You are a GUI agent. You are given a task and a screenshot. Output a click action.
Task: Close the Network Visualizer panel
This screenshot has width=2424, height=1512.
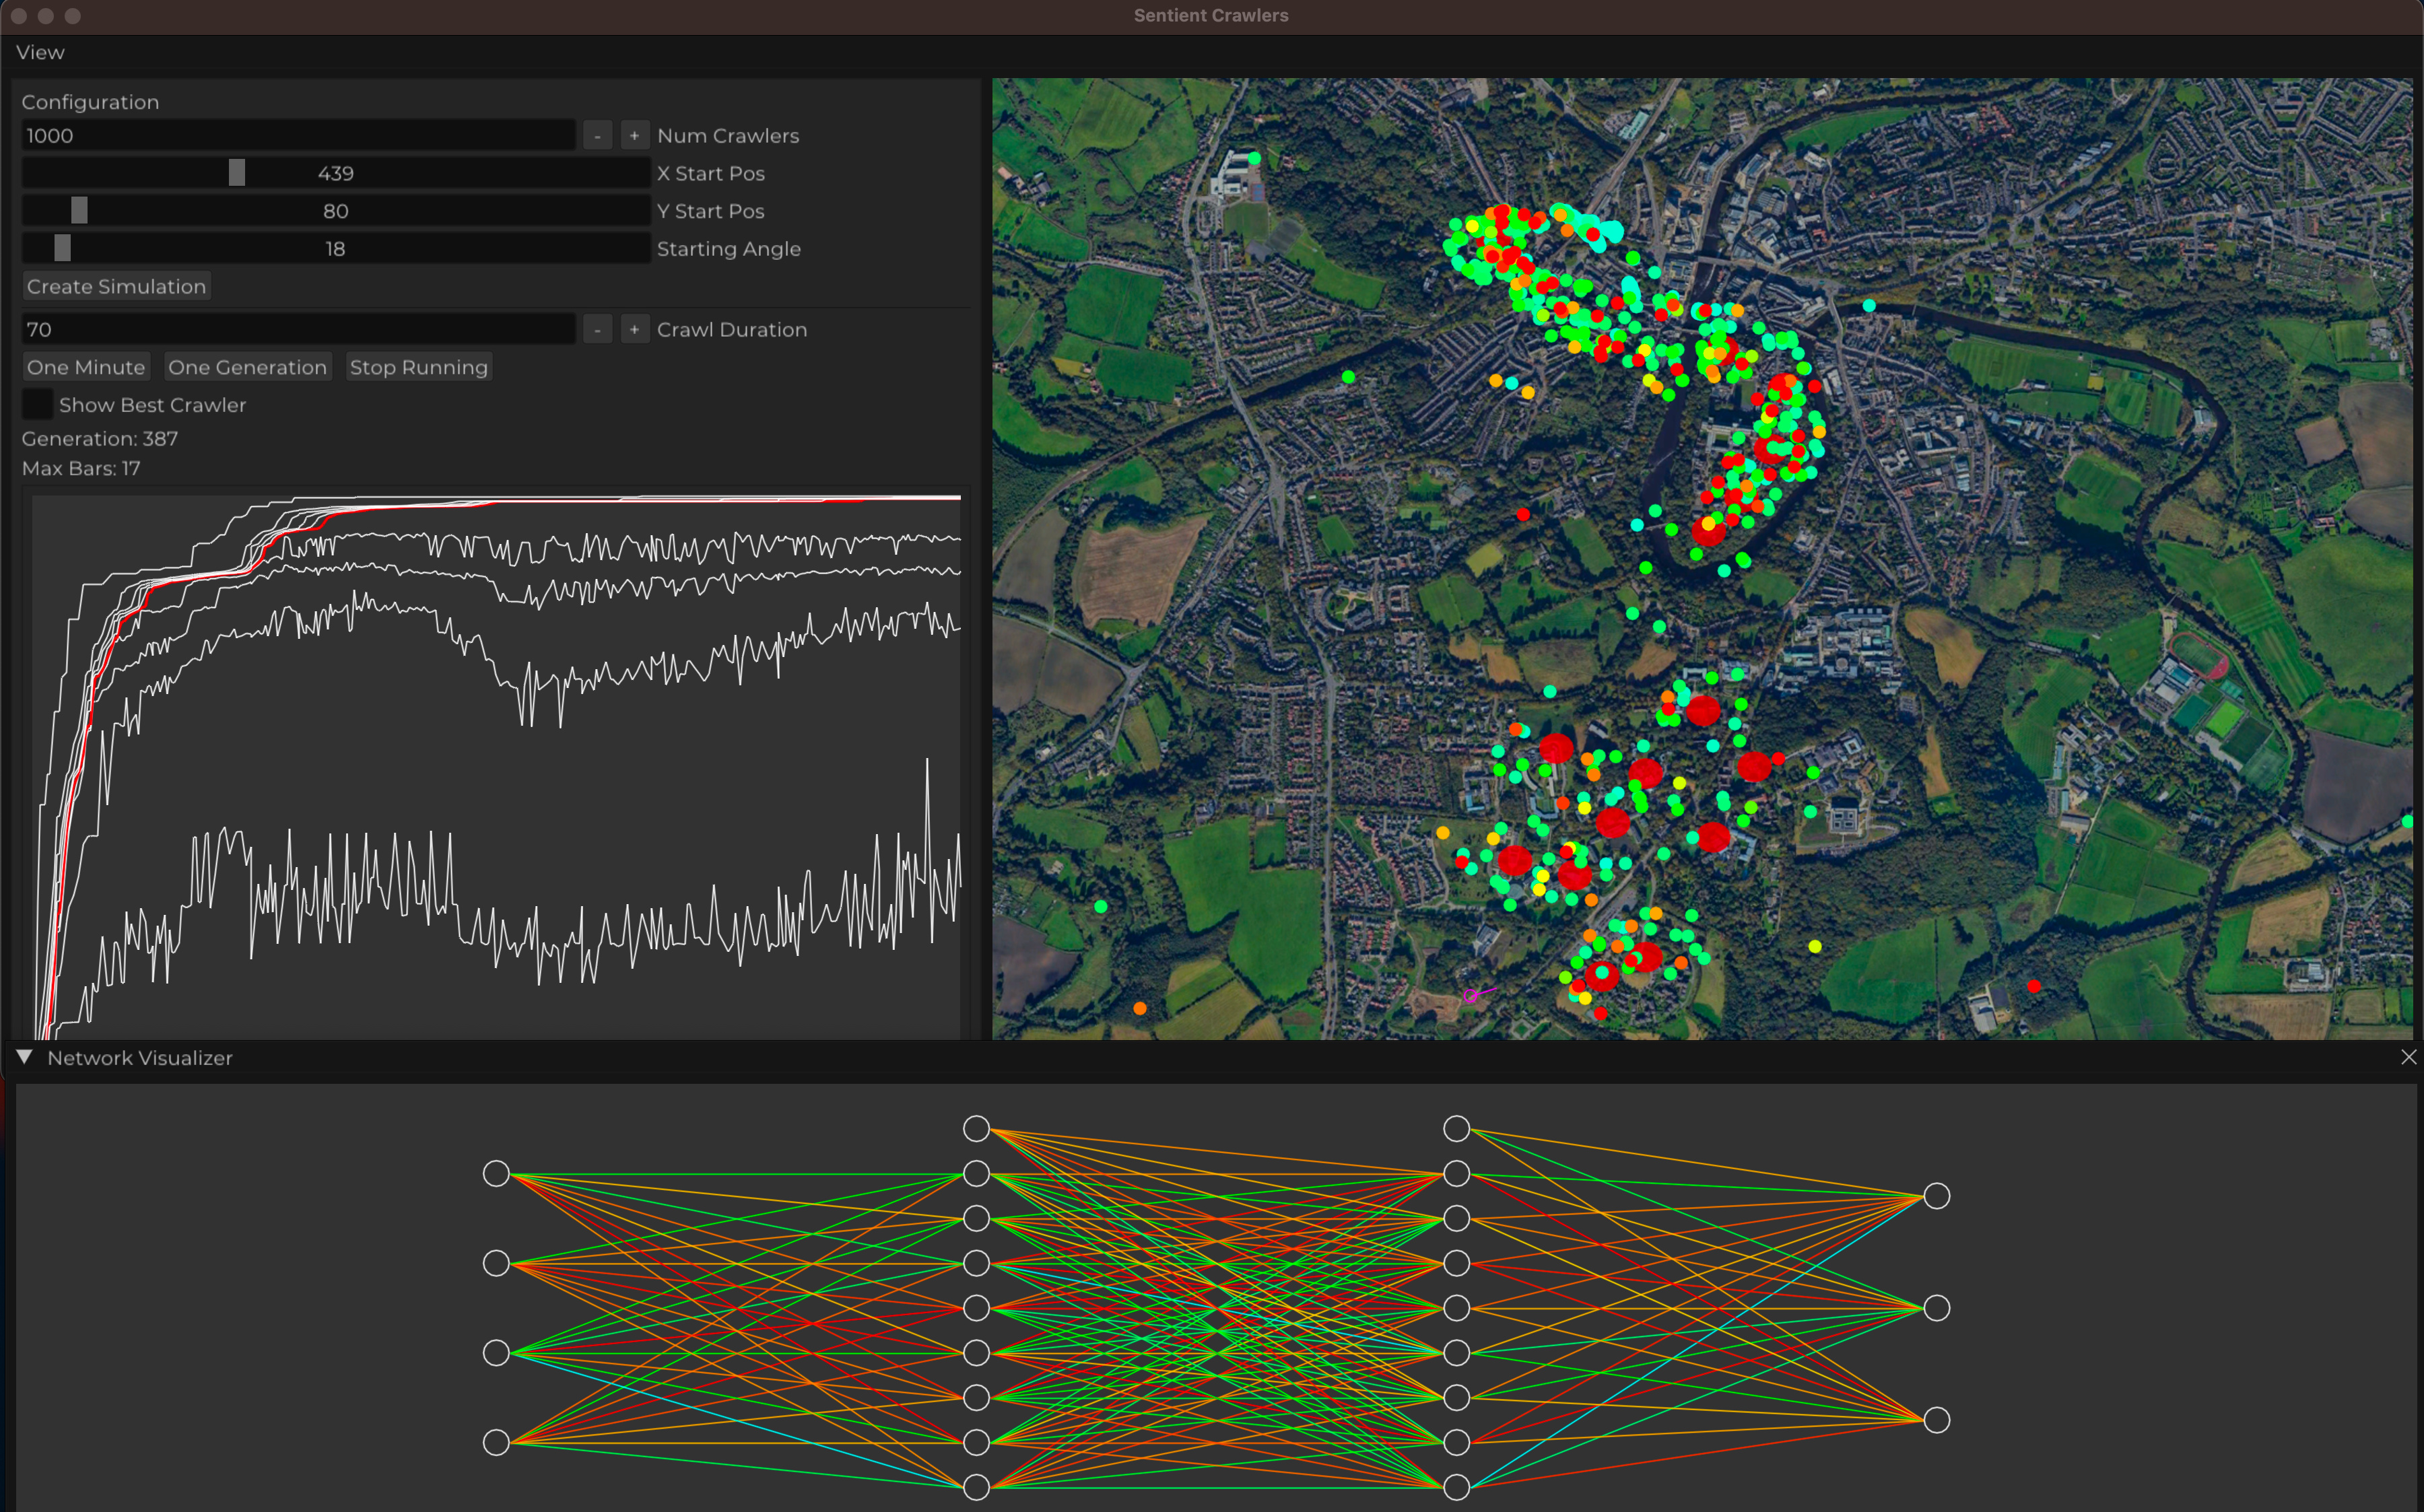2408,1057
